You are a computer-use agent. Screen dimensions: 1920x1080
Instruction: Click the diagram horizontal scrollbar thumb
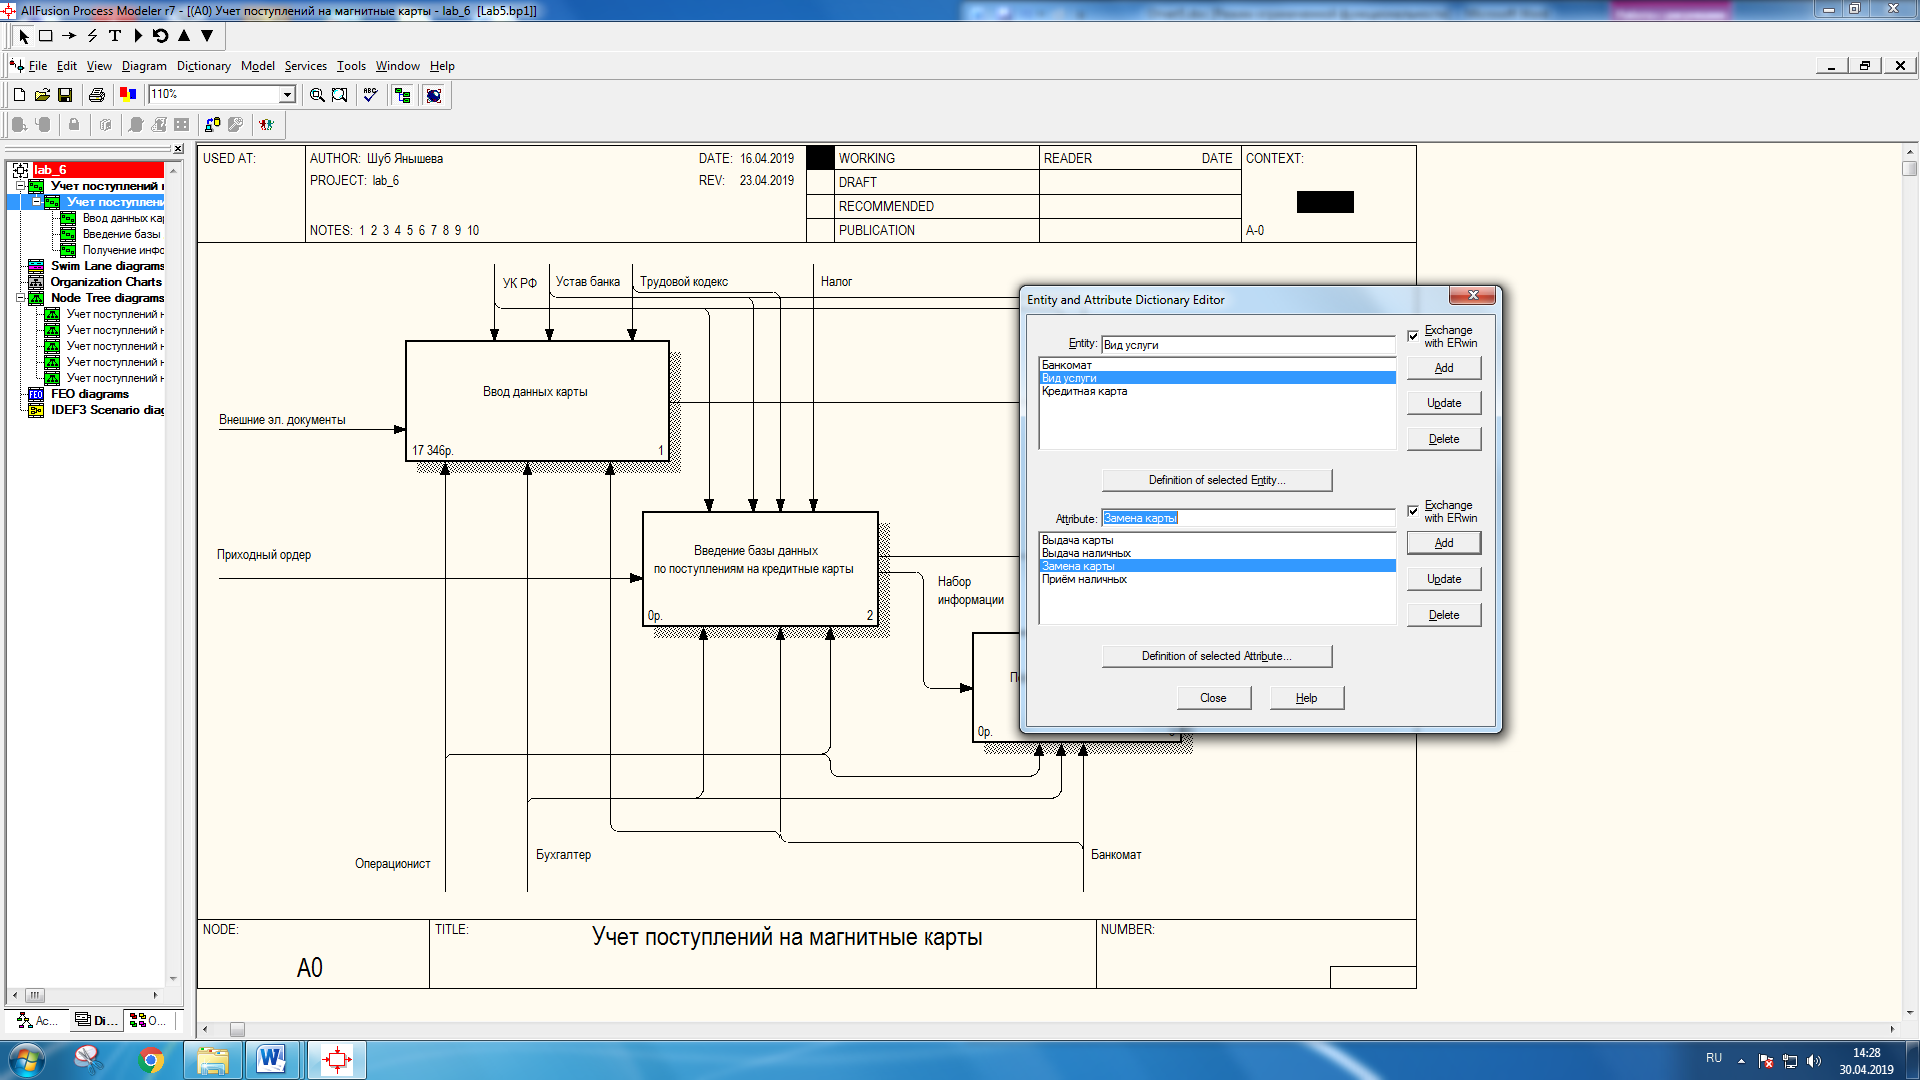[x=237, y=1029]
